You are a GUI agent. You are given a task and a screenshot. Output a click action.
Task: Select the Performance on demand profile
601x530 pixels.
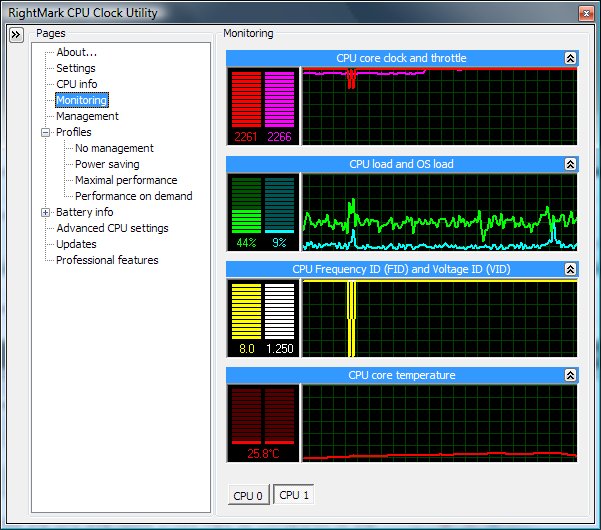133,196
